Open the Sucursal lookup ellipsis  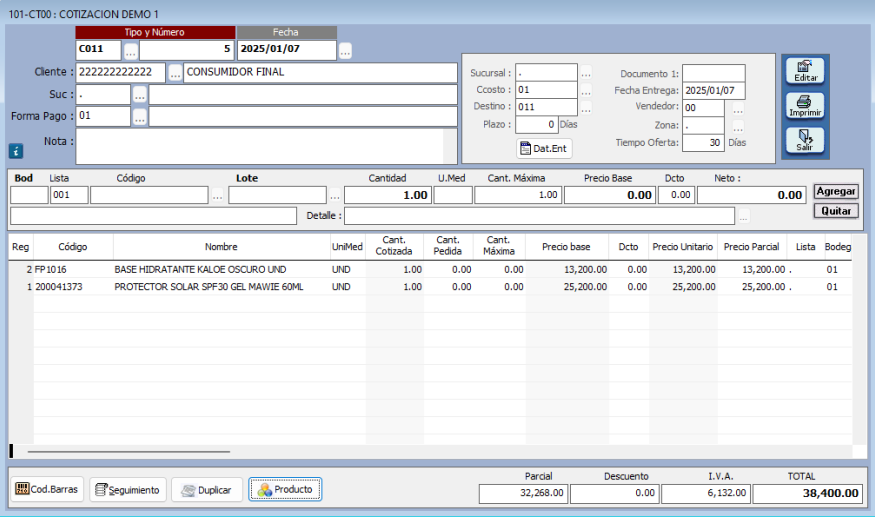[586, 73]
